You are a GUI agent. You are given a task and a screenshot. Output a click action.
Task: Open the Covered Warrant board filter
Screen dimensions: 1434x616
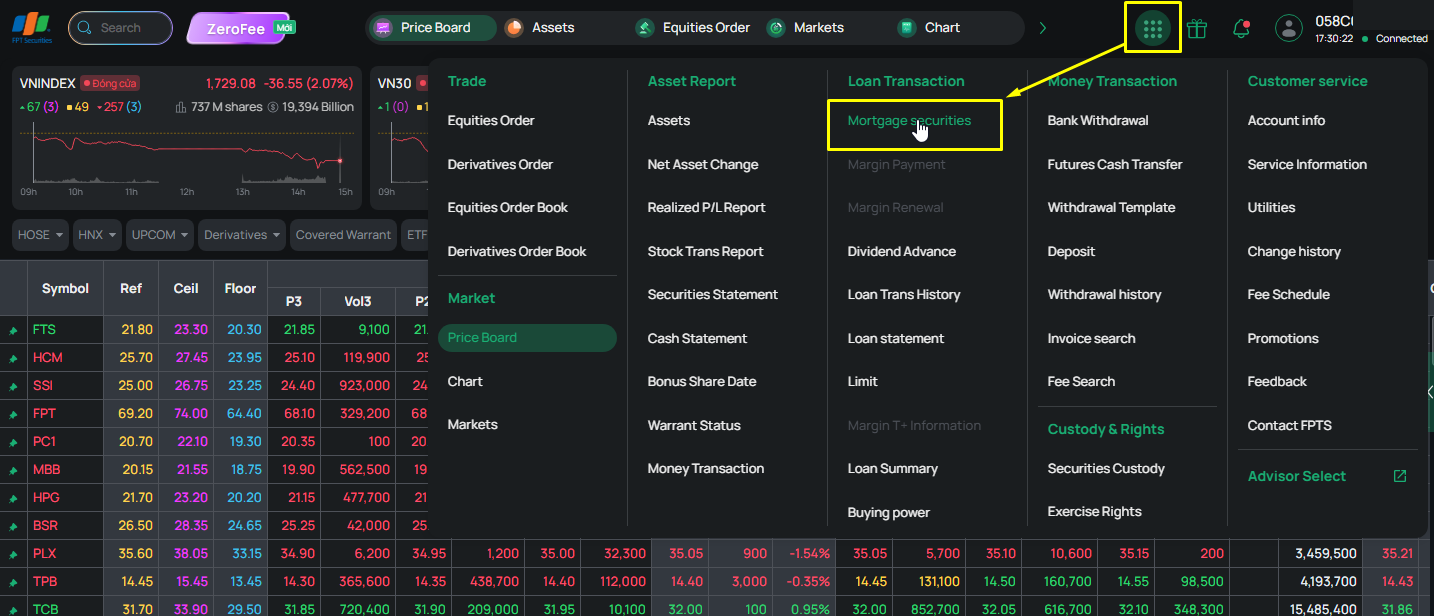pyautogui.click(x=343, y=235)
